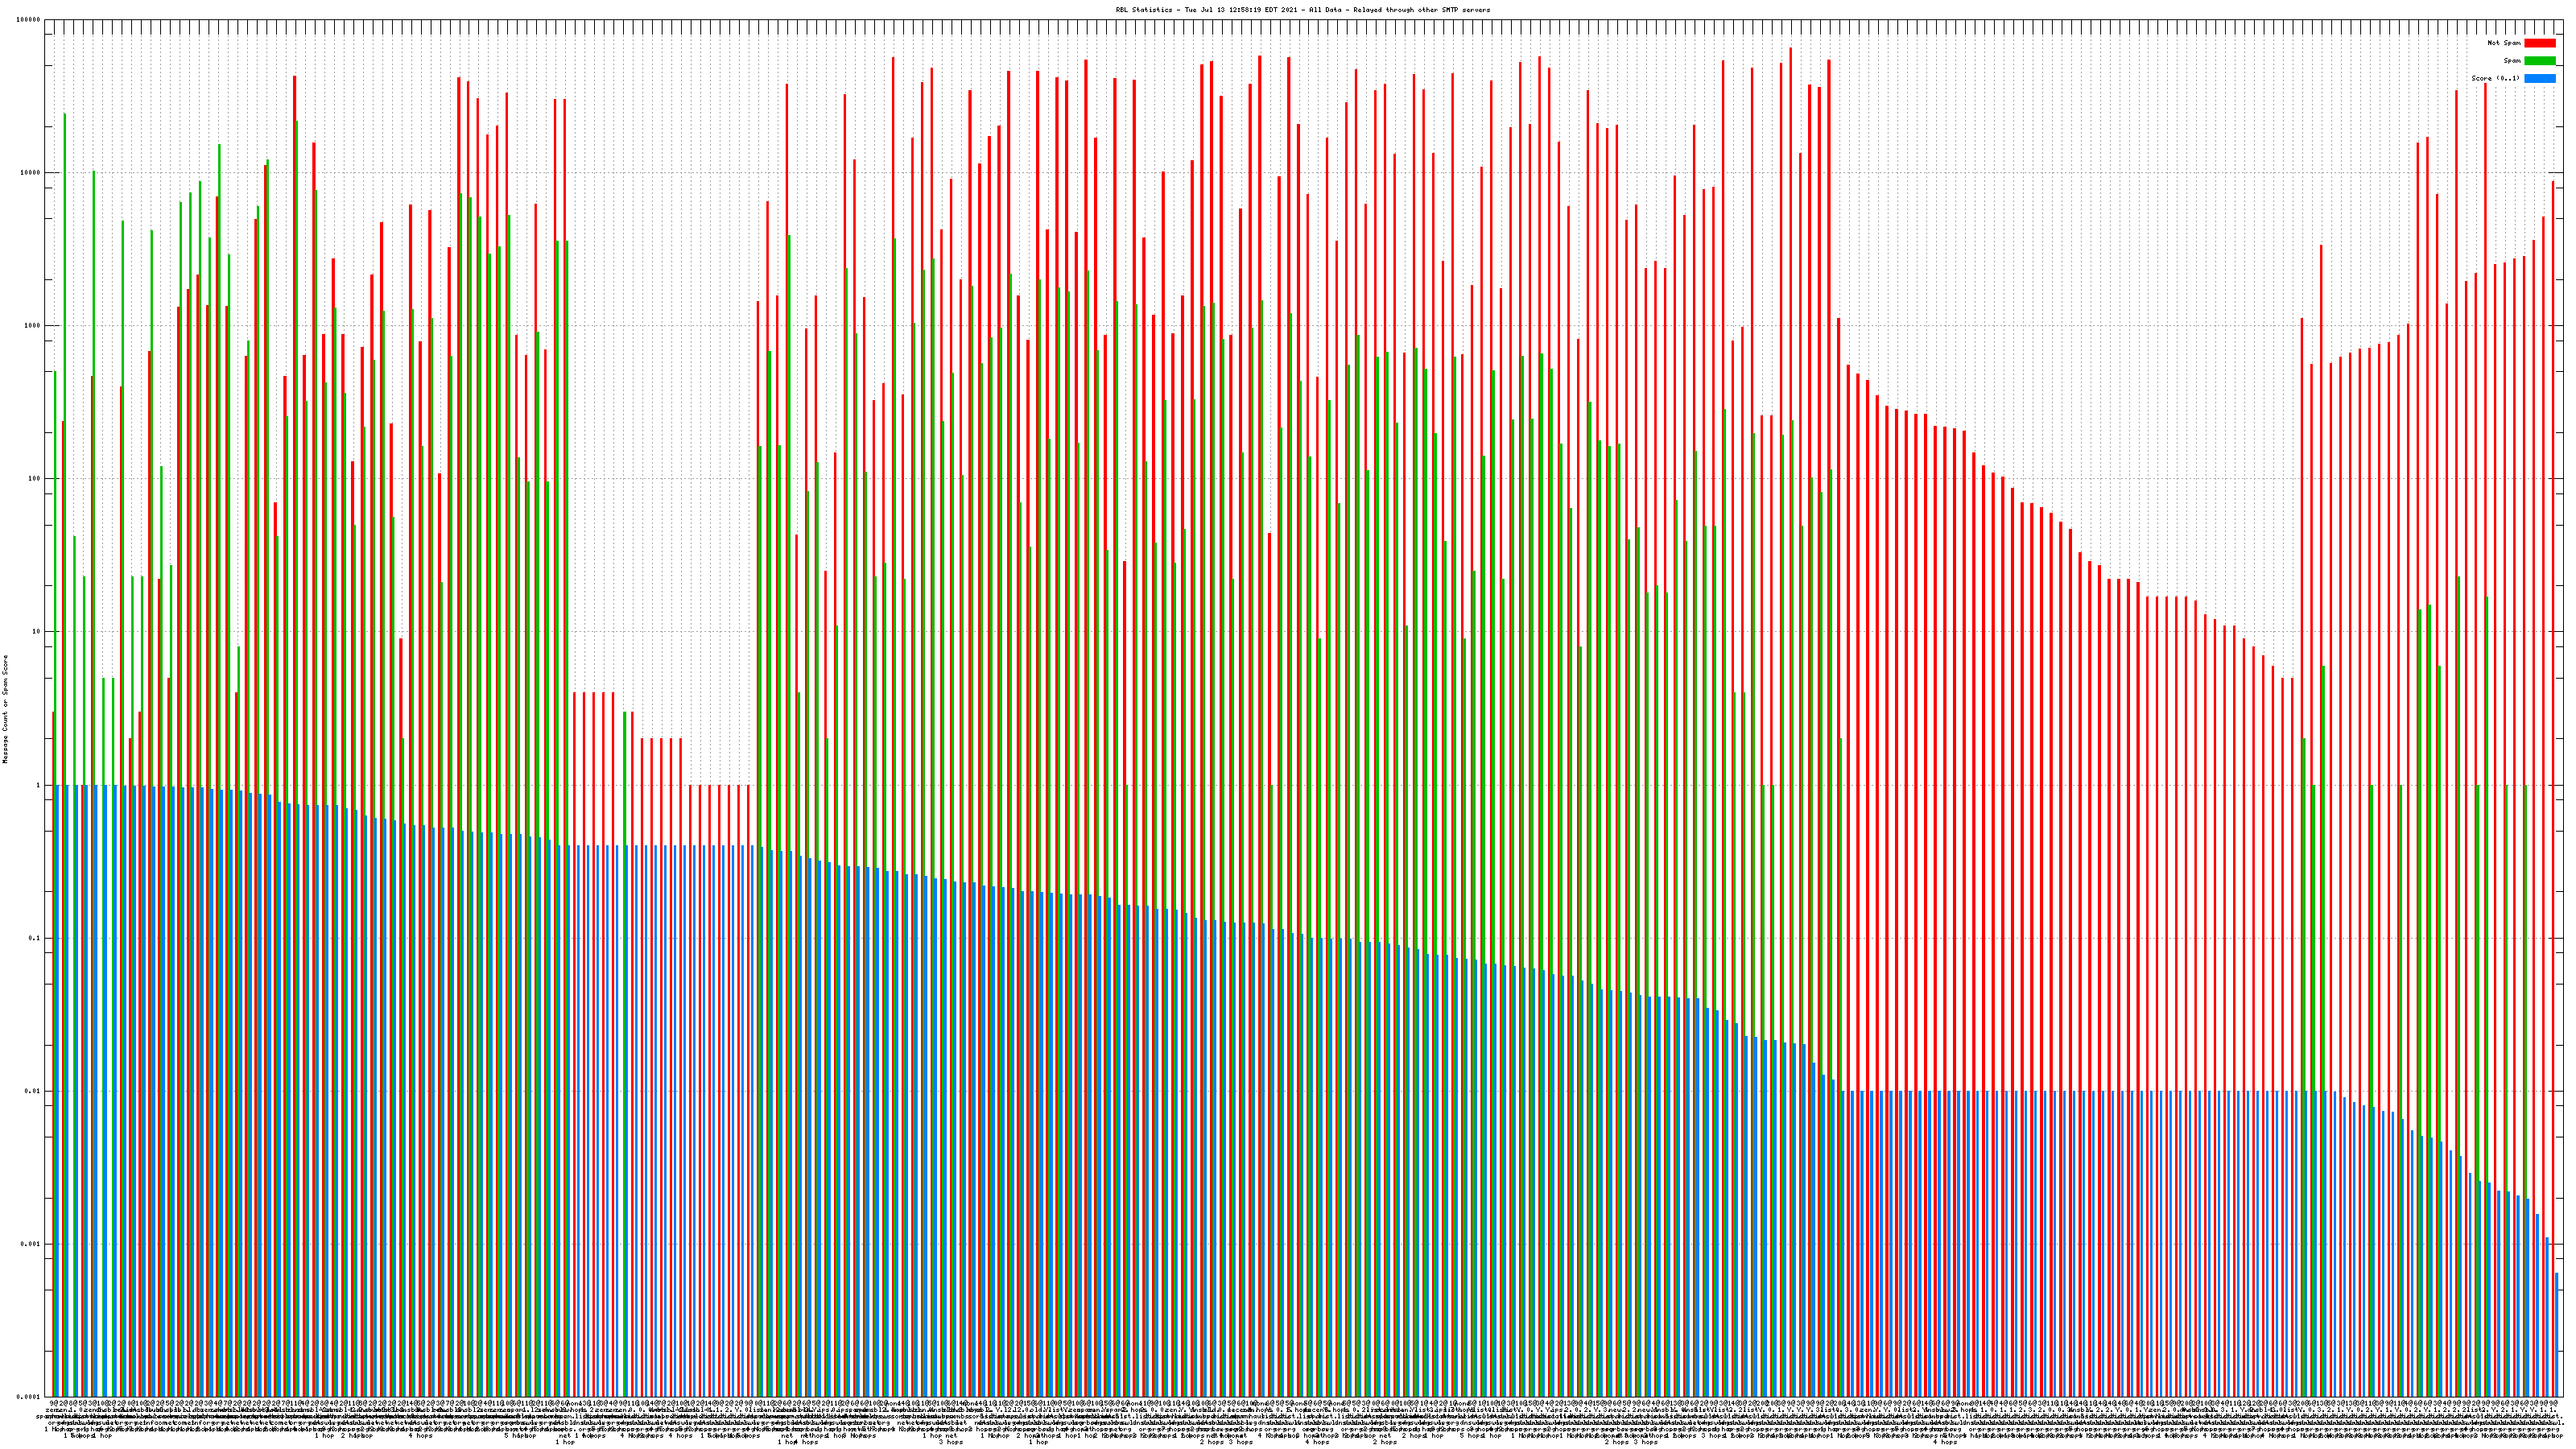Image resolution: width=2576 pixels, height=1449 pixels.
Task: Click the 100000 y-axis label
Action: pos(29,20)
